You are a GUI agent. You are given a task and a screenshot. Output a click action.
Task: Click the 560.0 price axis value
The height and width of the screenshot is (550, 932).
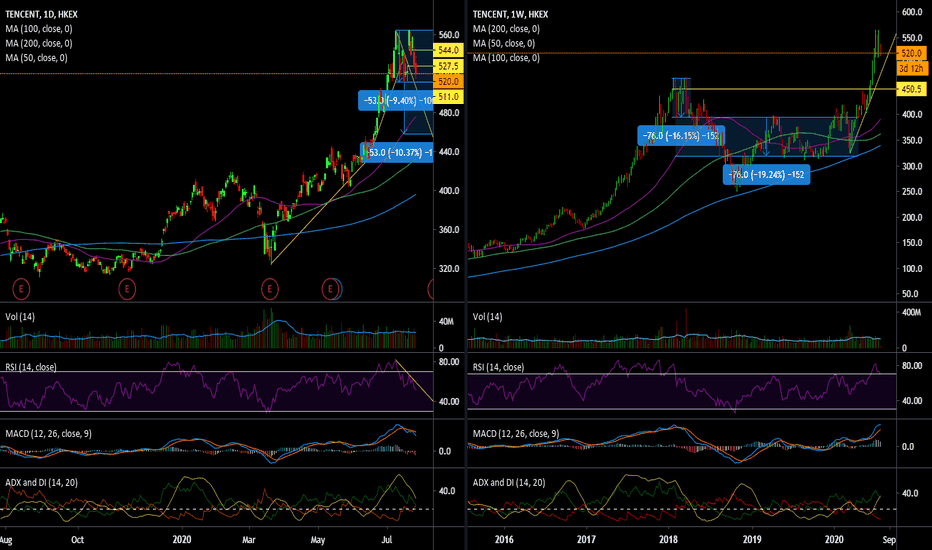[x=448, y=35]
